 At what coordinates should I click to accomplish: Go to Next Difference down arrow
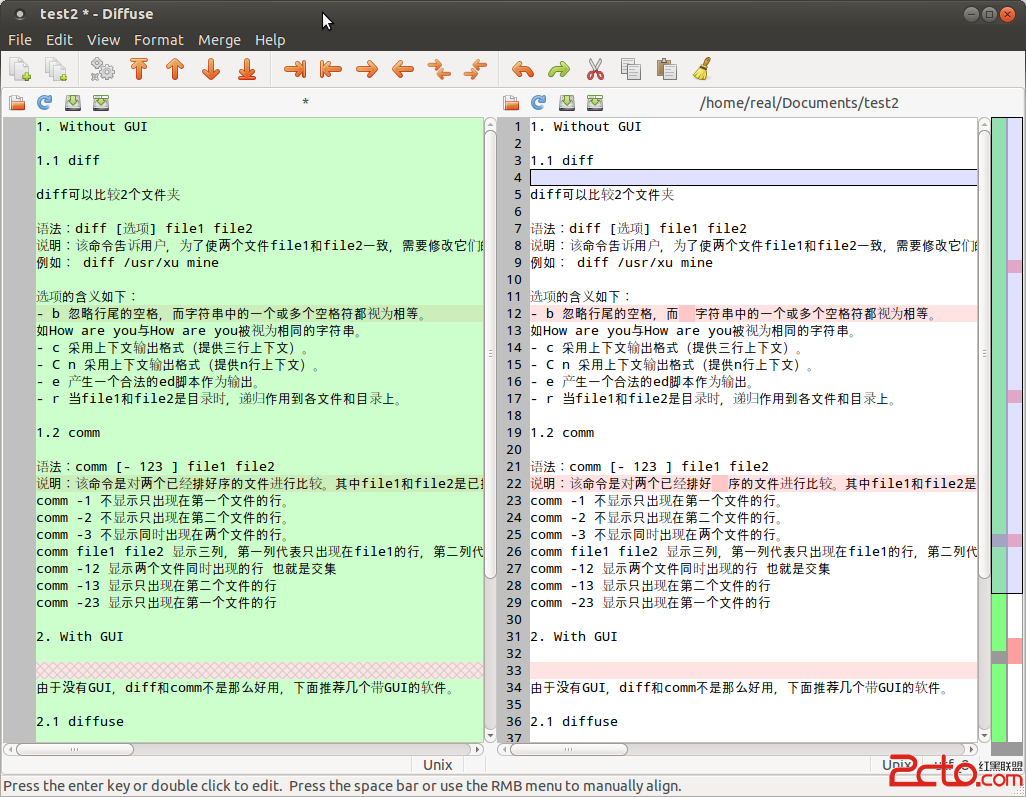click(211, 69)
